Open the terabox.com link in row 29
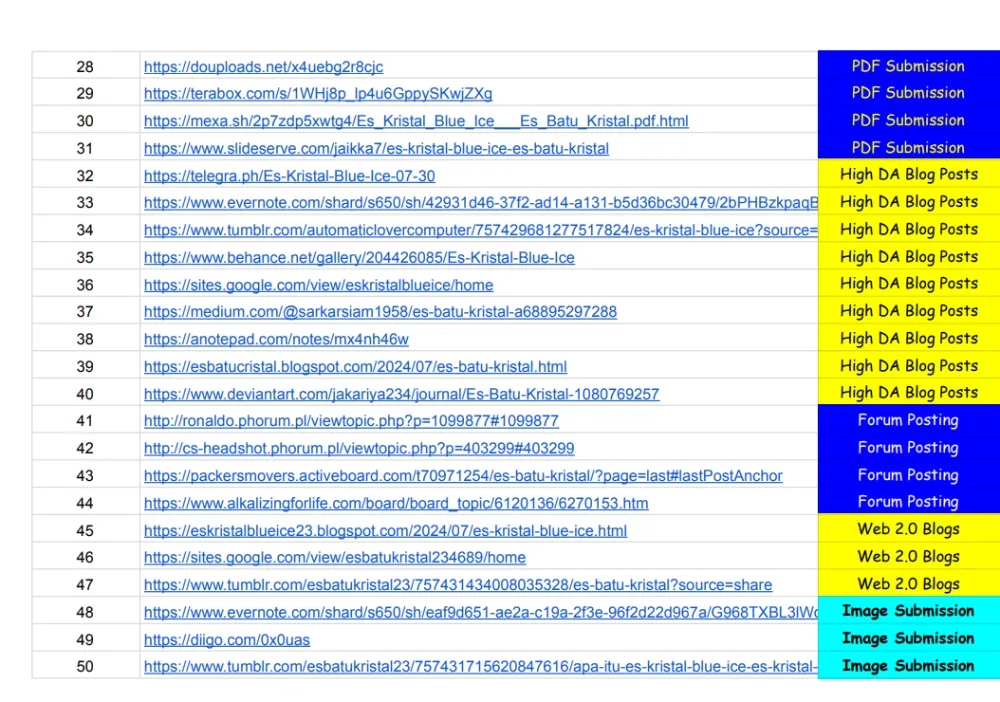1000x702 pixels. click(x=318, y=94)
